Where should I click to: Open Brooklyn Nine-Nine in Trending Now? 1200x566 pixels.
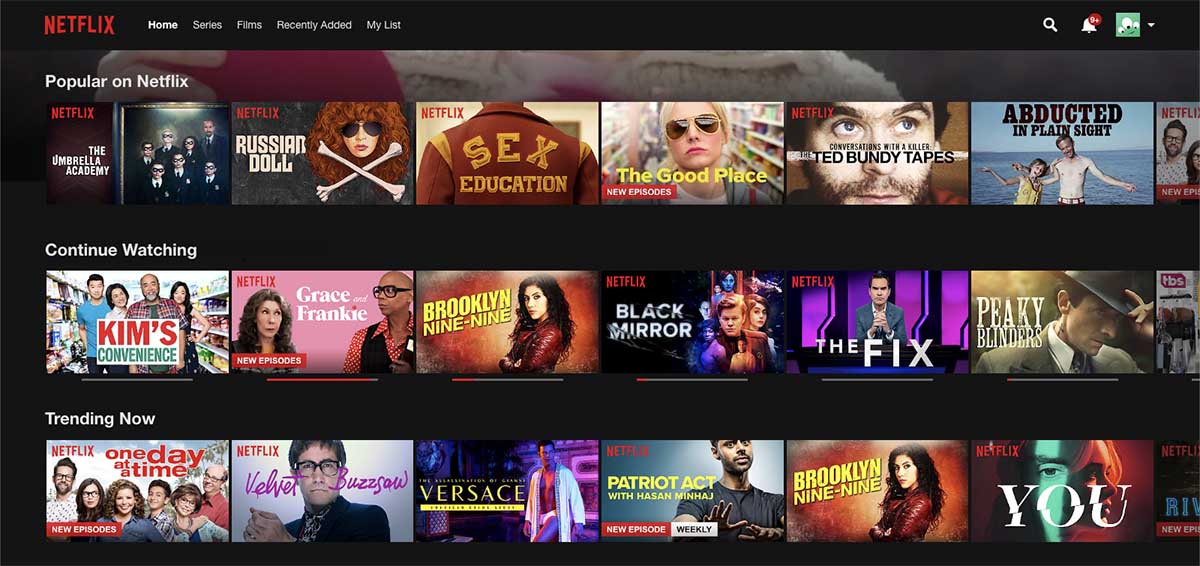[877, 491]
